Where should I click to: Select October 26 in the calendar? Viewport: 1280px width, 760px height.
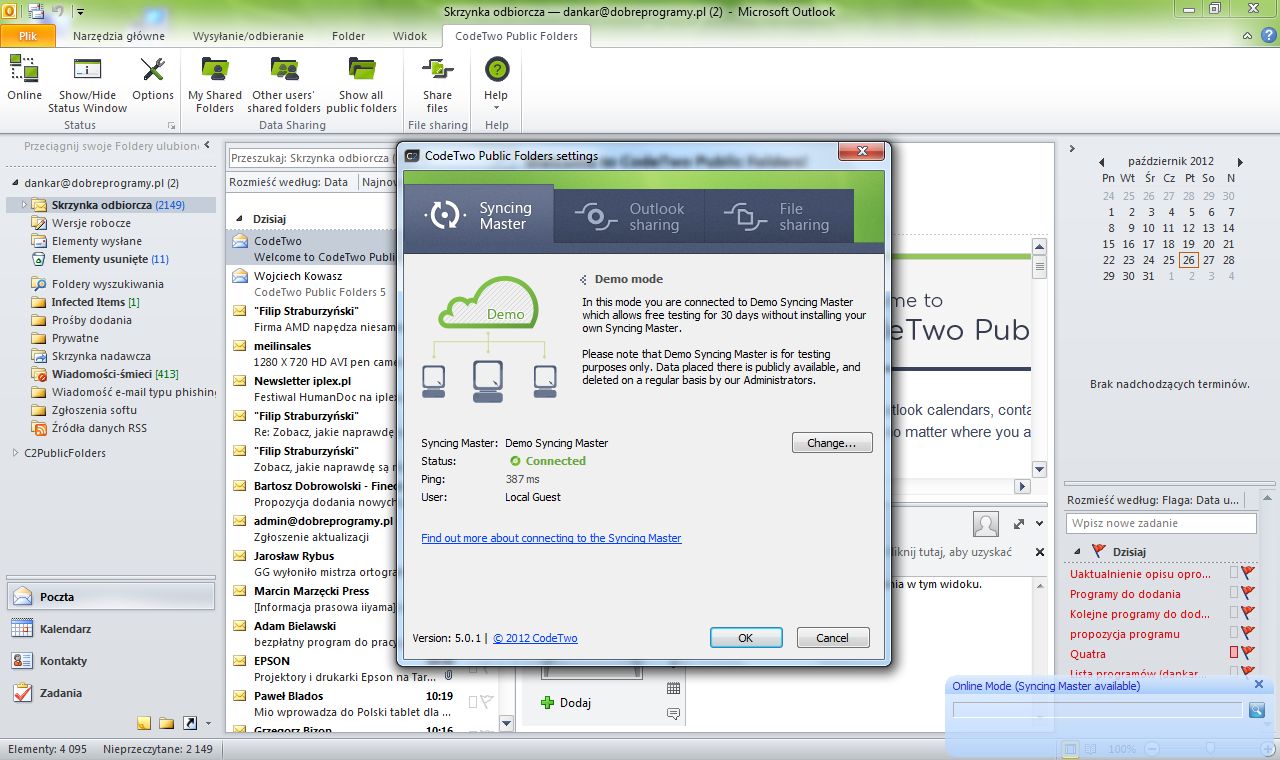[x=1189, y=260]
